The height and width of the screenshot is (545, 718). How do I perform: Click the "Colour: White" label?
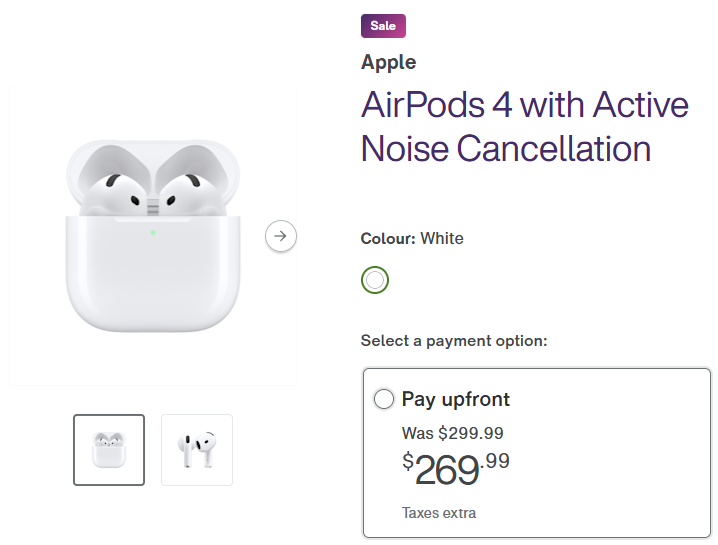tap(412, 238)
